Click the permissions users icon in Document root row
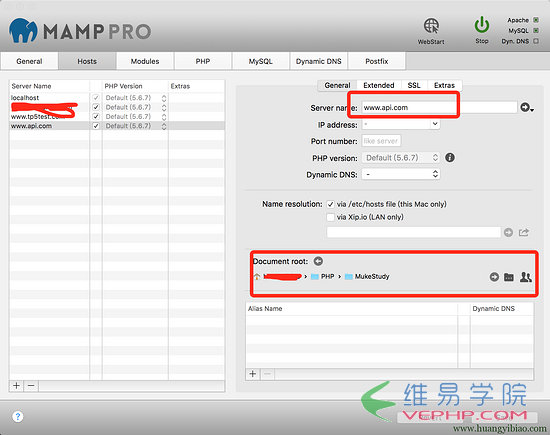Screen dimensions: 550x435 point(525,277)
